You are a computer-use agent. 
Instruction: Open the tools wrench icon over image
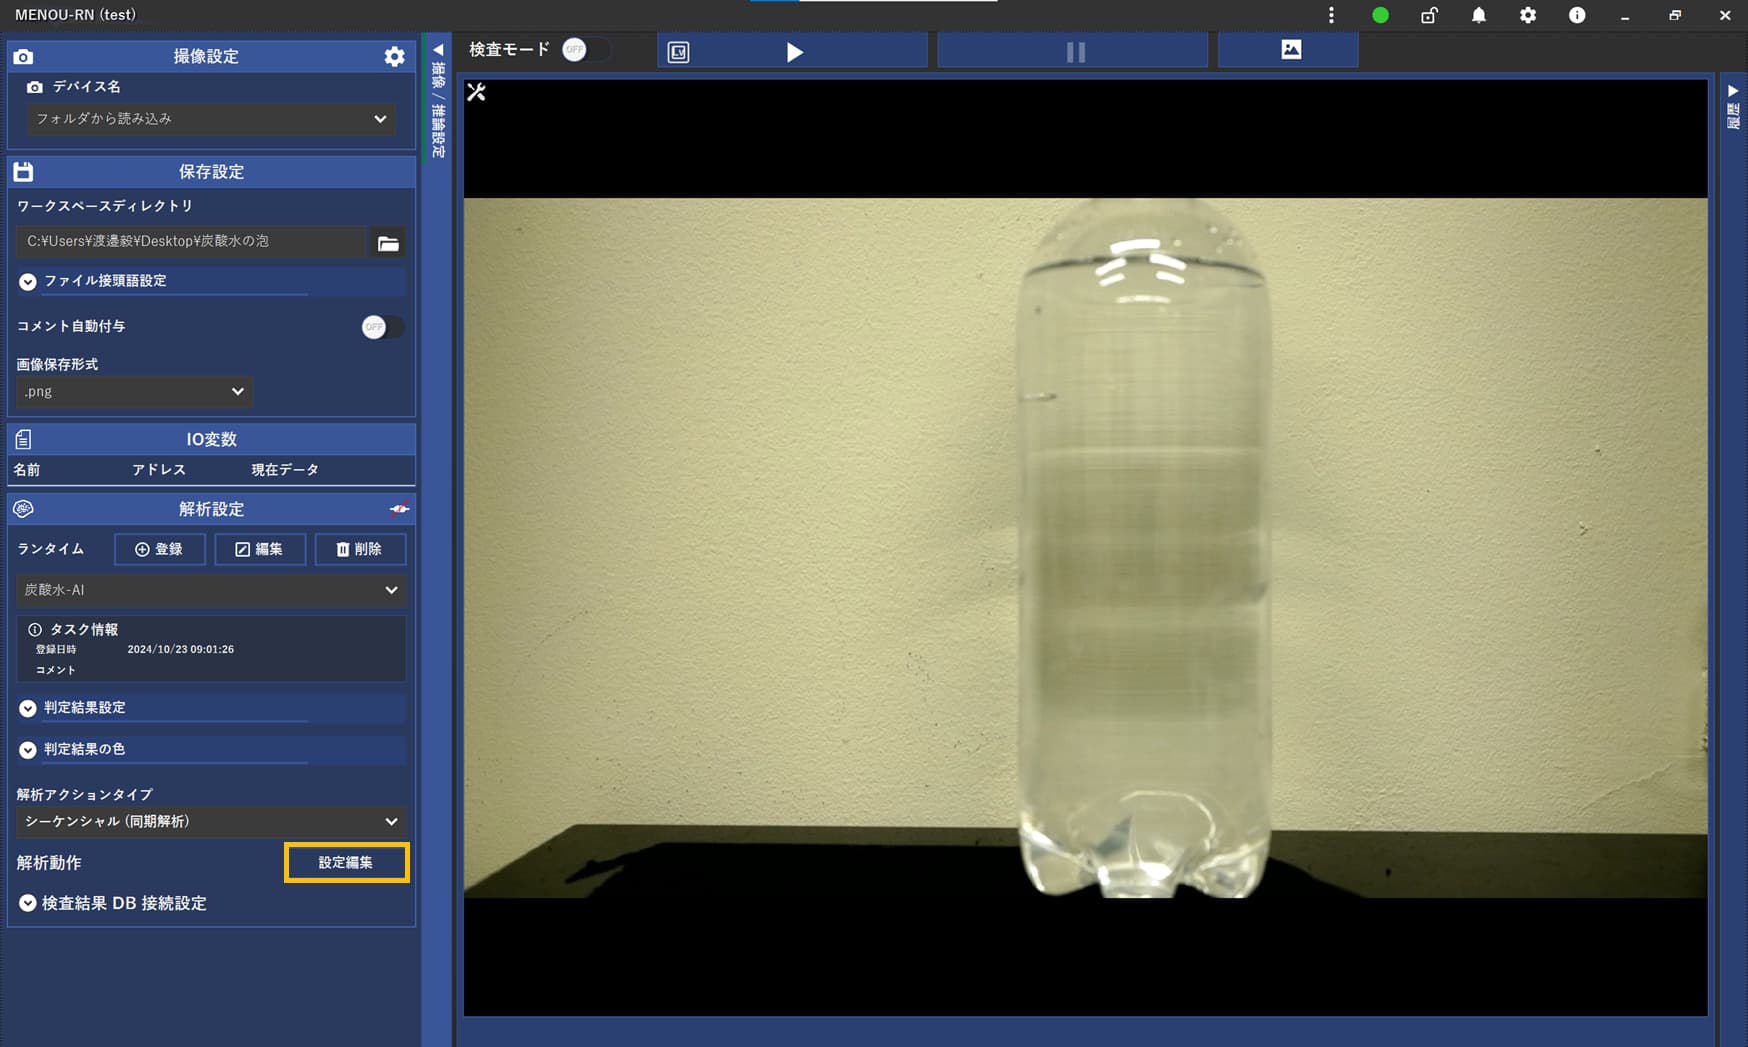coord(477,92)
